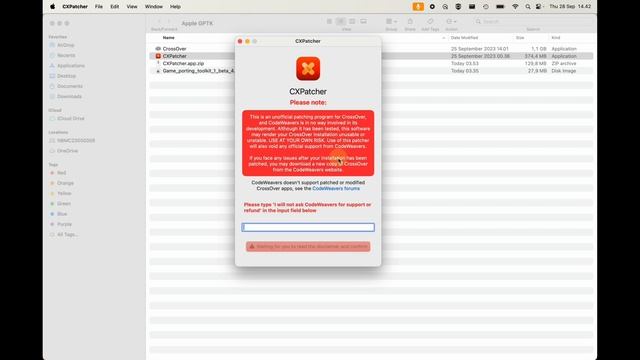Go back in Finder window

tap(159, 22)
